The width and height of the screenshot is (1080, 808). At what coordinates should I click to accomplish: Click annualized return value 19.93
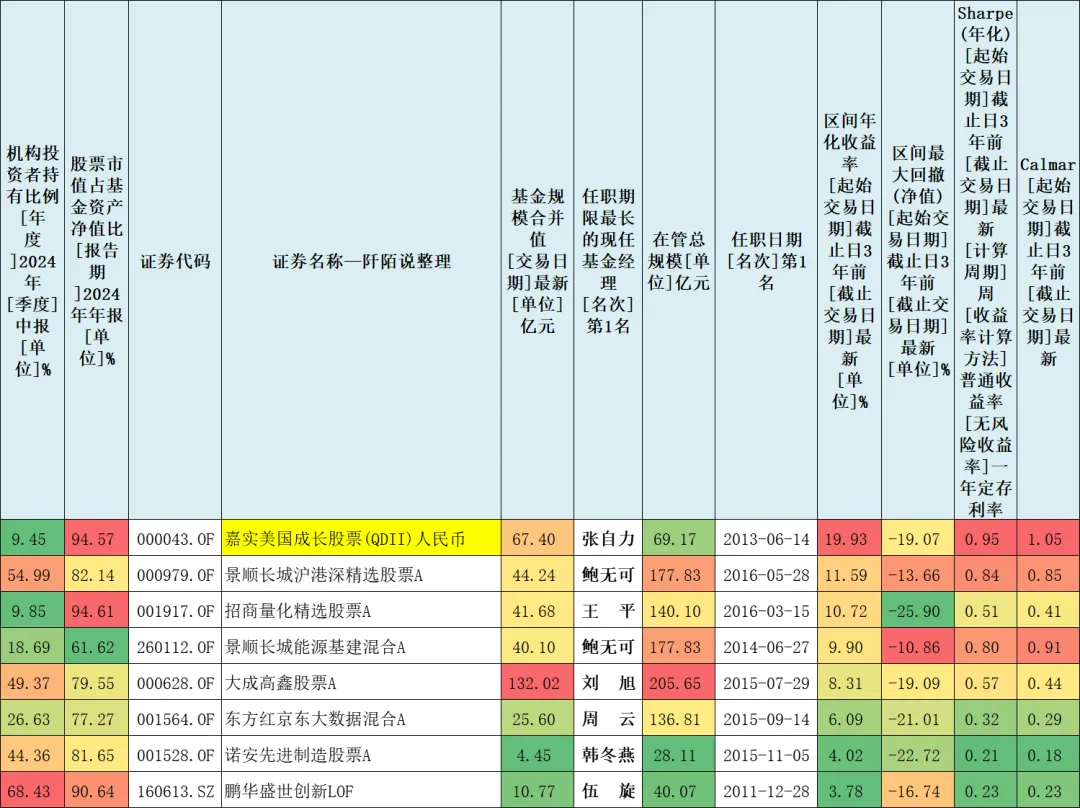pos(846,539)
